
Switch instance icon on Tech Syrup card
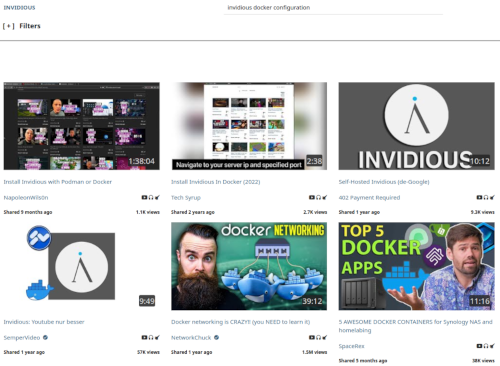pyautogui.click(x=324, y=197)
